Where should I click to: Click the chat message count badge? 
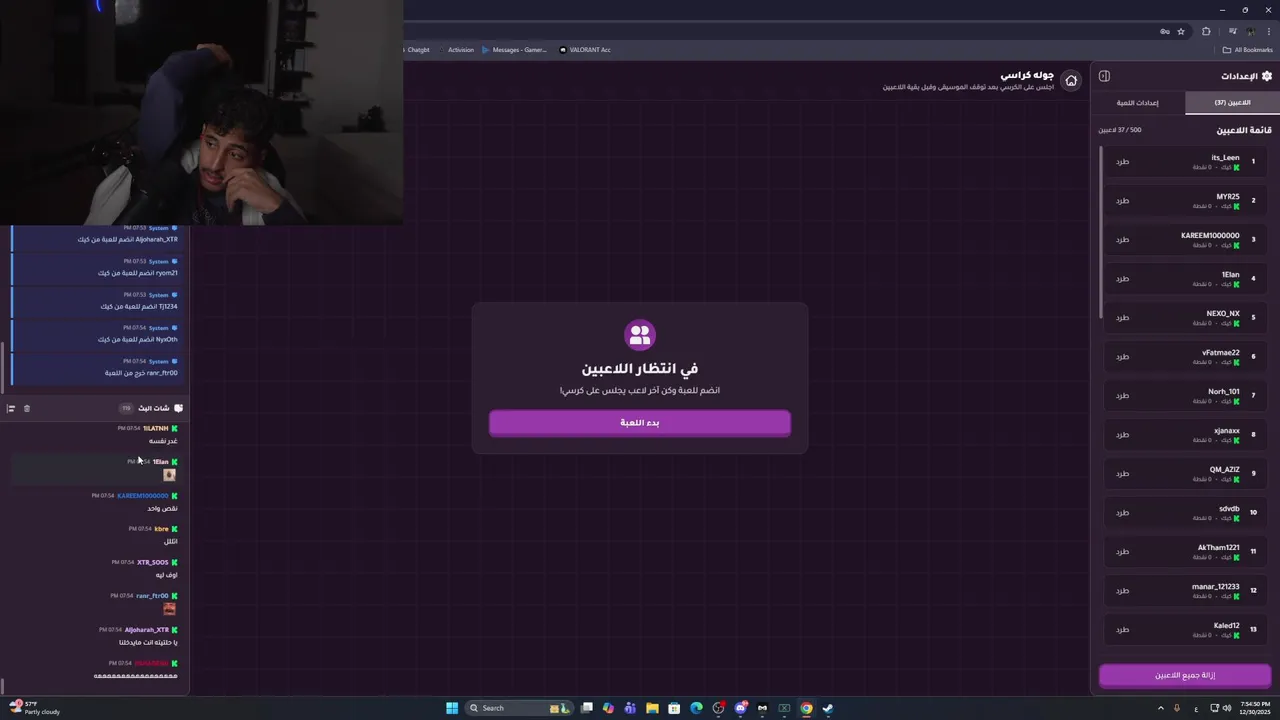[126, 408]
